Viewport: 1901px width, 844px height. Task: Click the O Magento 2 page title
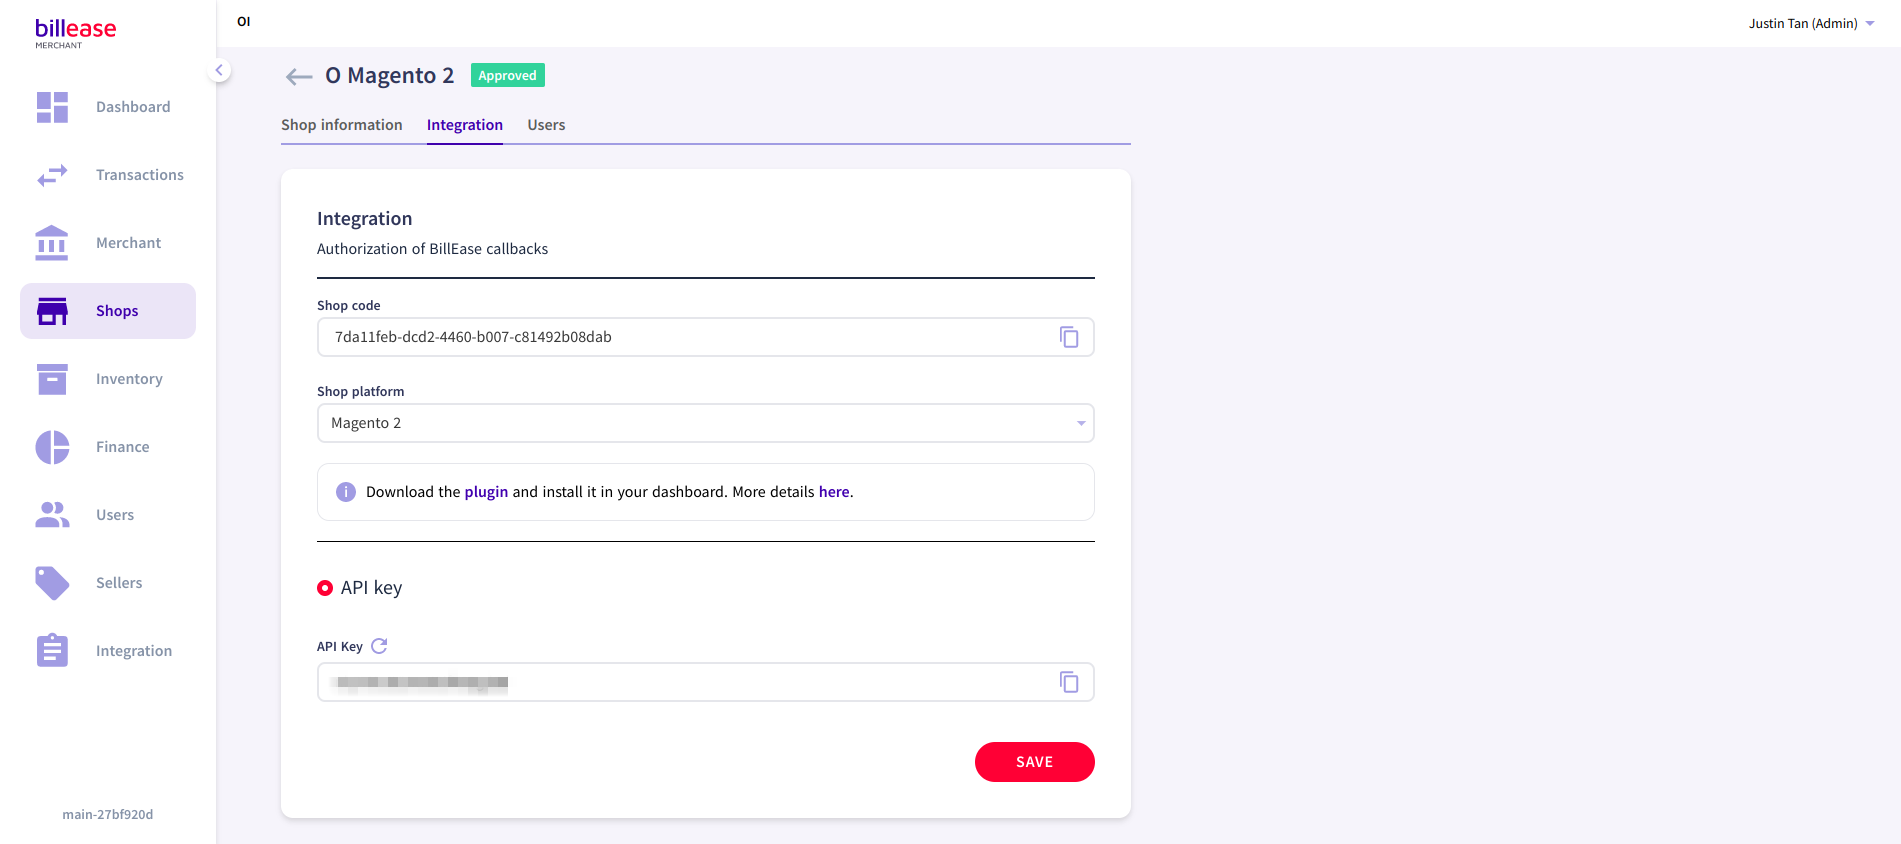click(x=390, y=76)
